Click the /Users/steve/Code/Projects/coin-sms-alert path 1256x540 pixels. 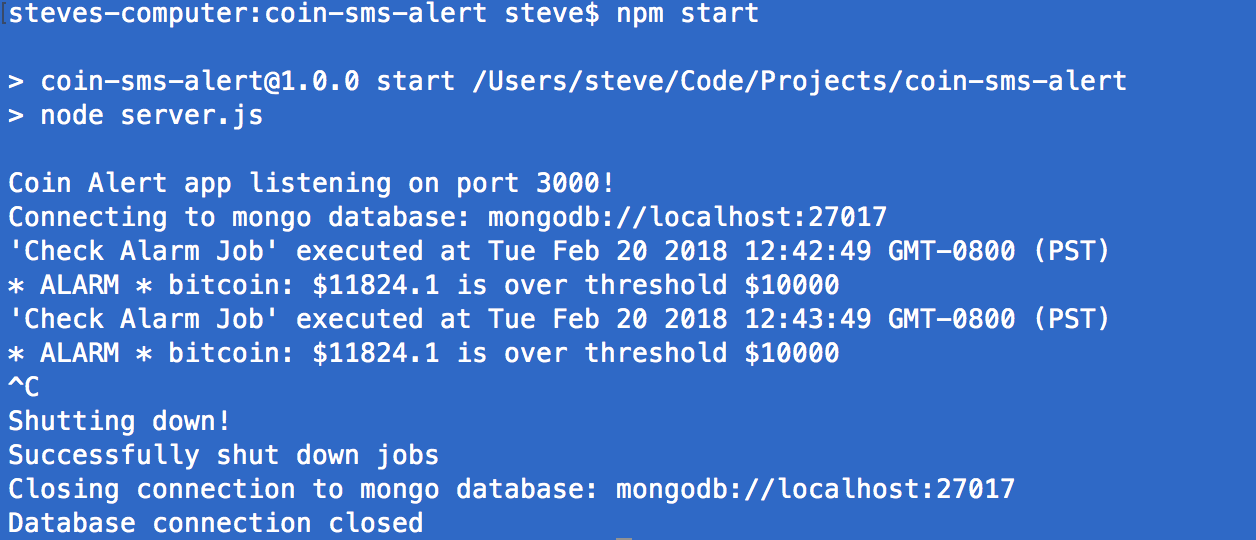click(799, 82)
